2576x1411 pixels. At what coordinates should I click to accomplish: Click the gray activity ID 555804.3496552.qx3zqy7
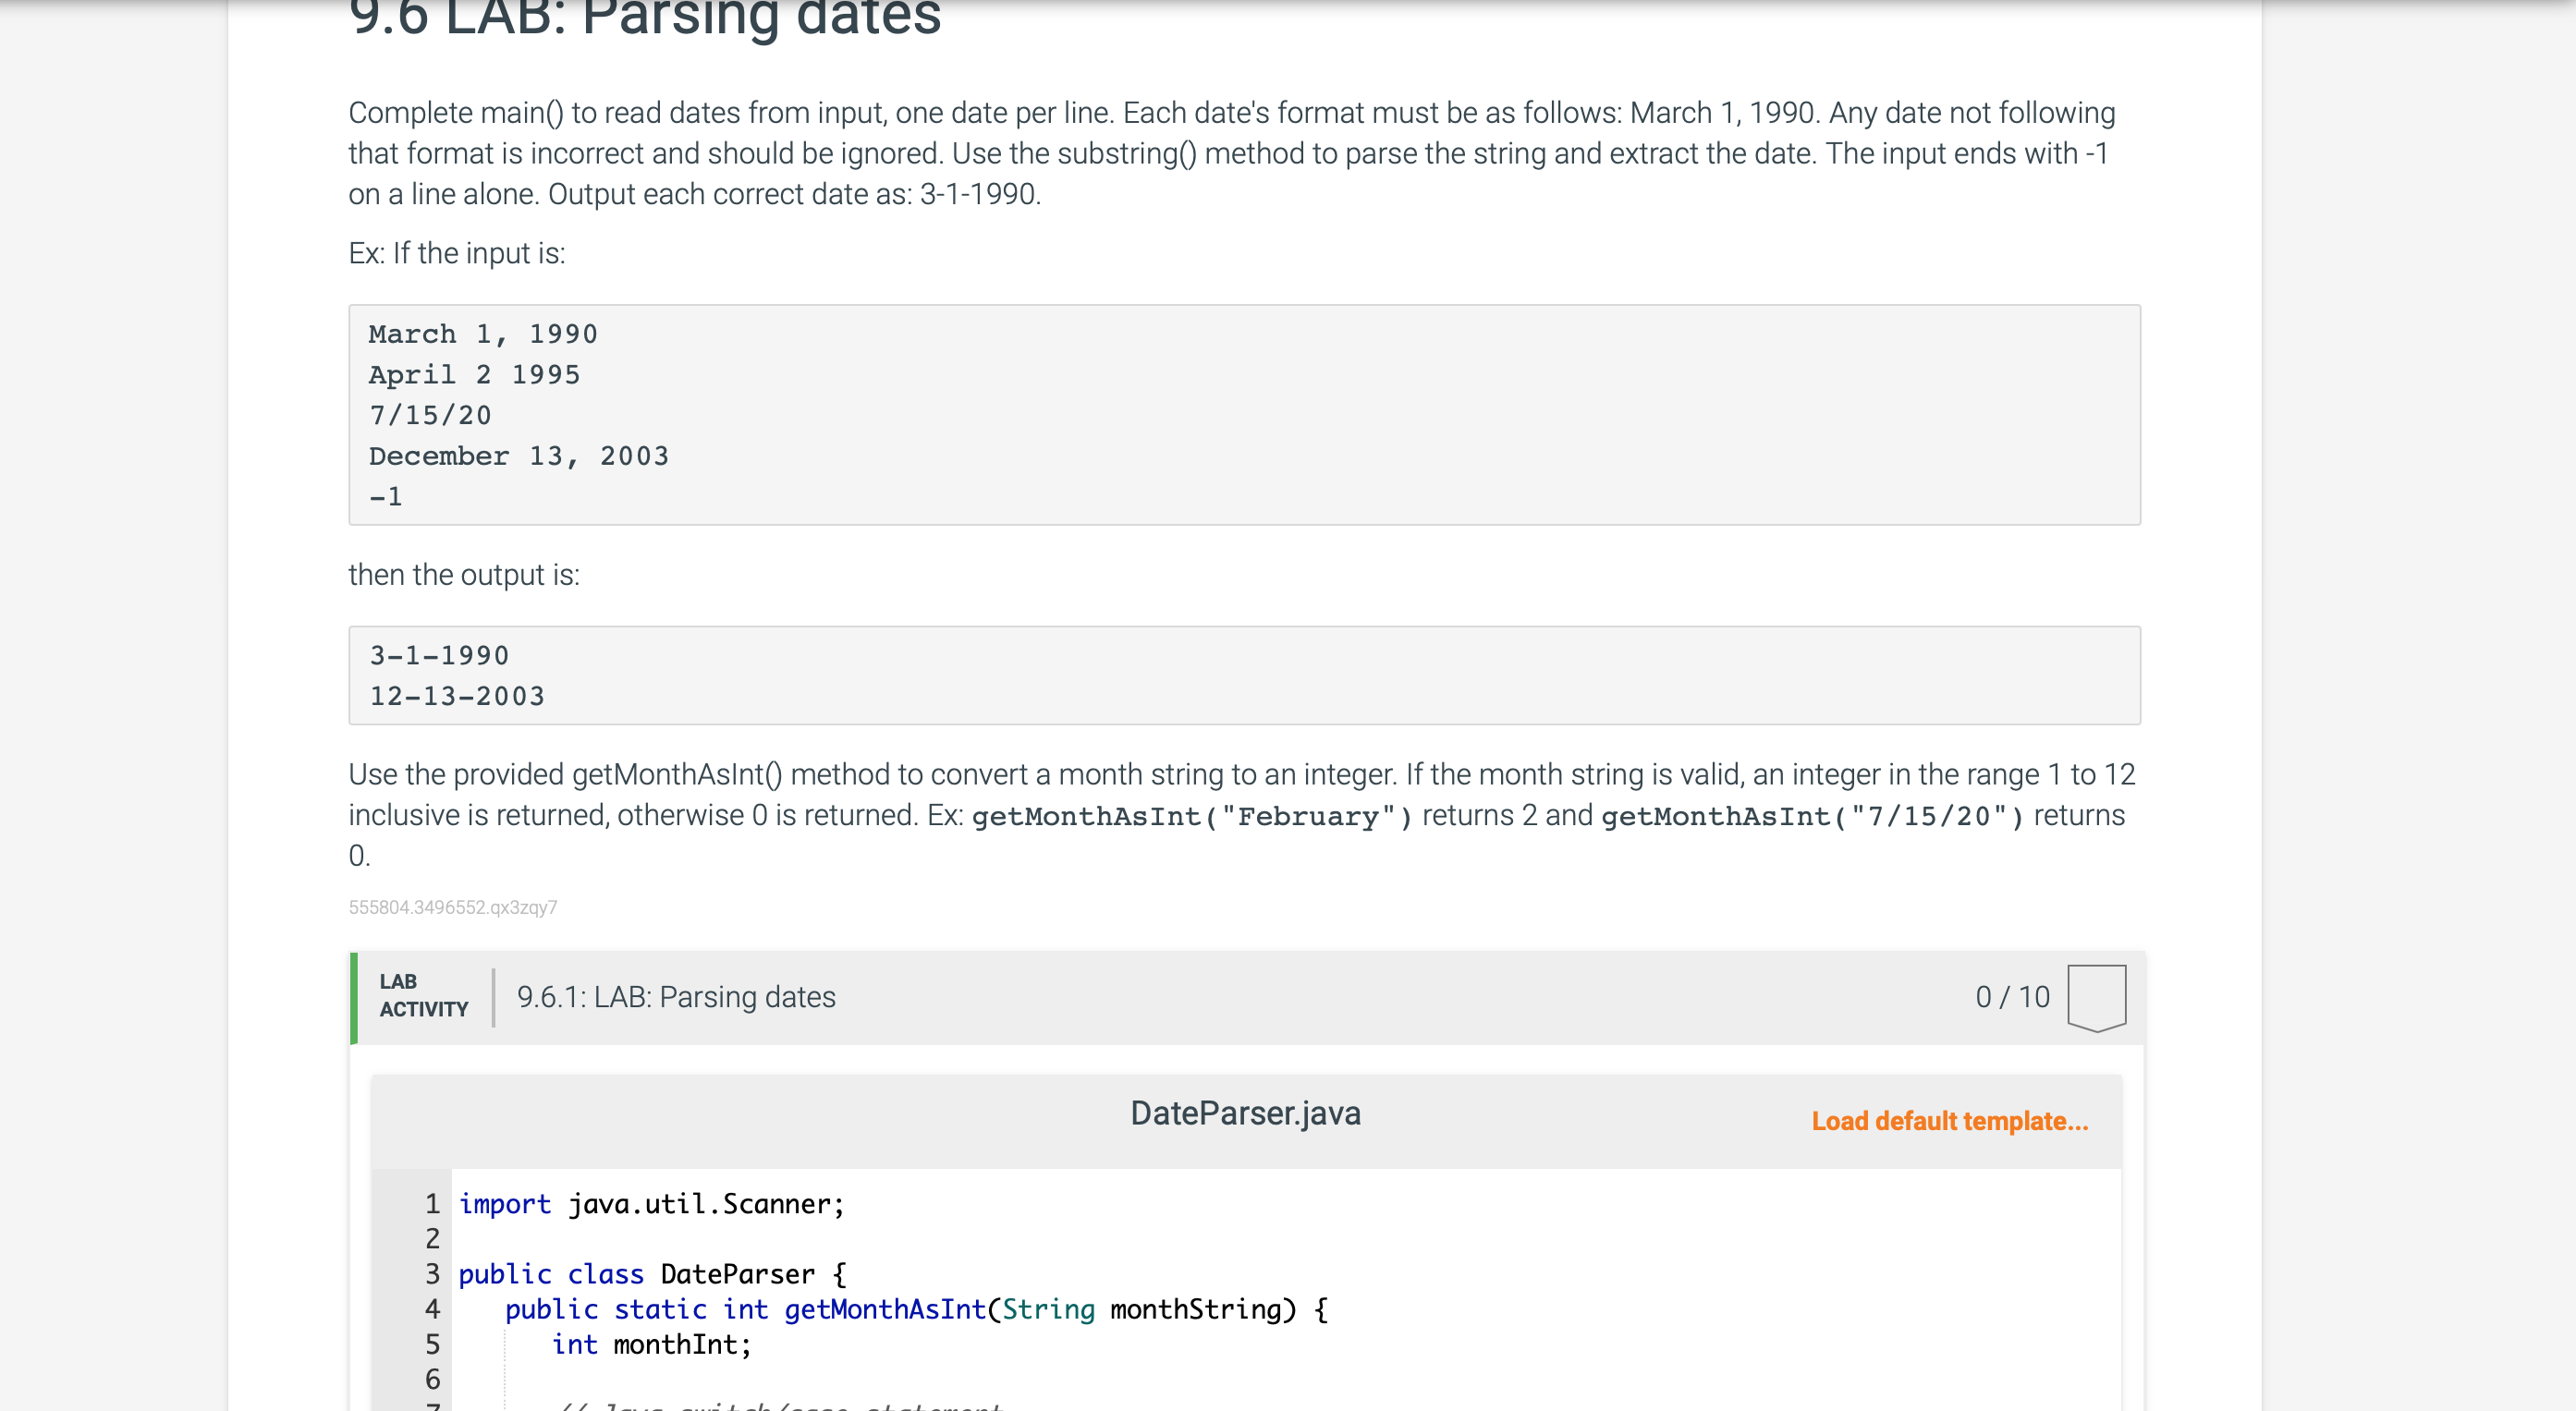tap(453, 907)
